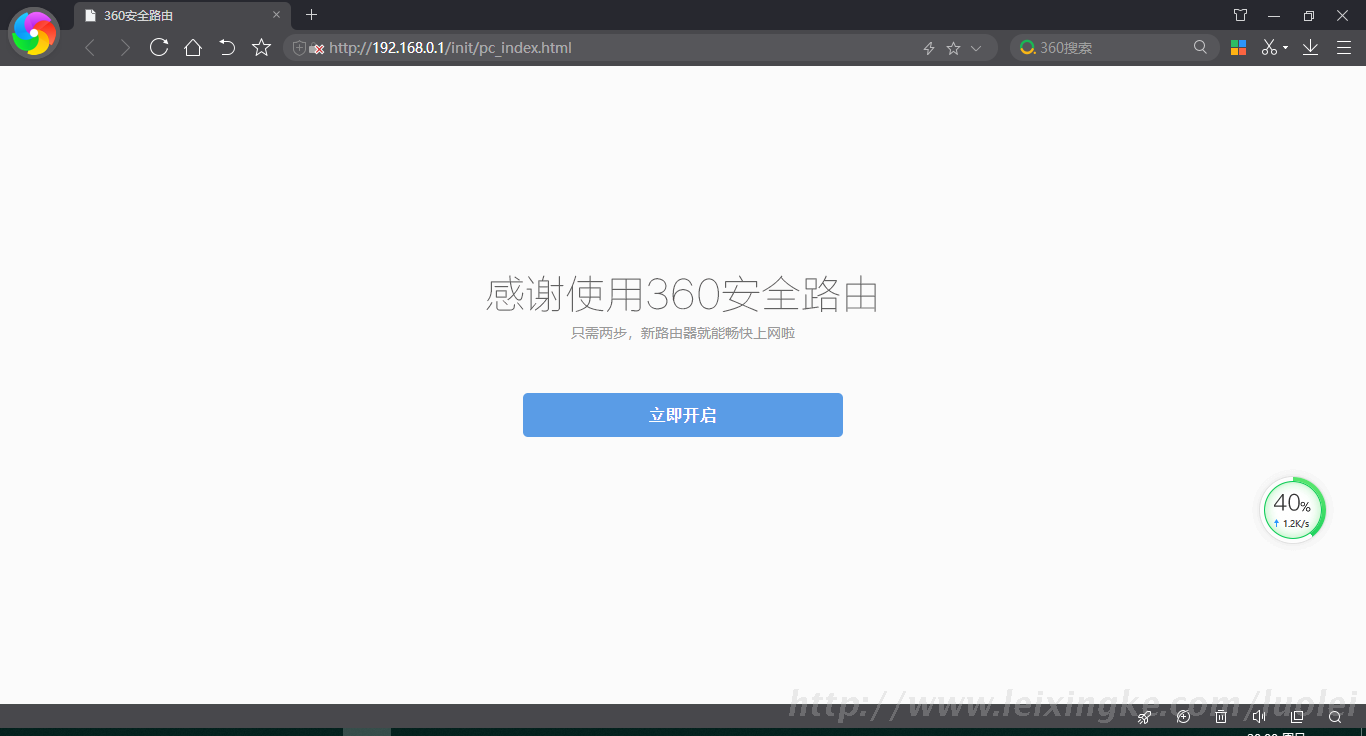Click the site security shield icon

coord(299,48)
